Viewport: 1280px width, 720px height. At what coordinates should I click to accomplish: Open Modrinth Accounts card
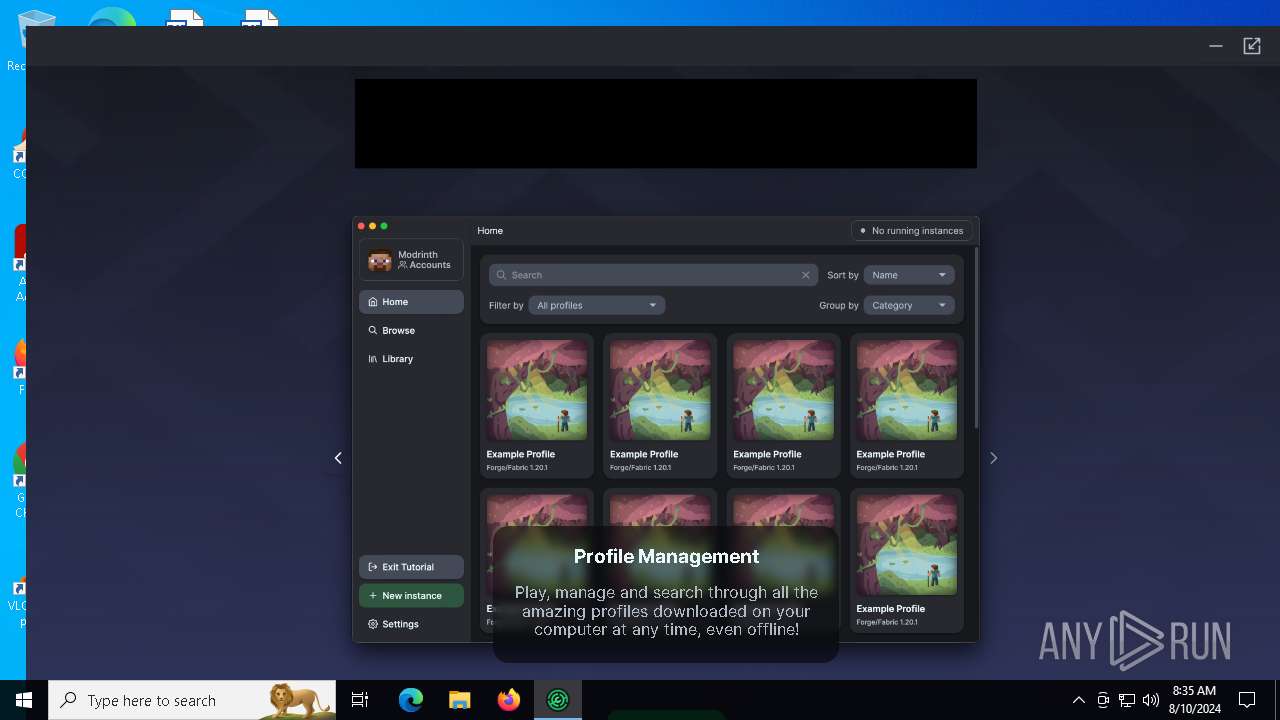411,260
